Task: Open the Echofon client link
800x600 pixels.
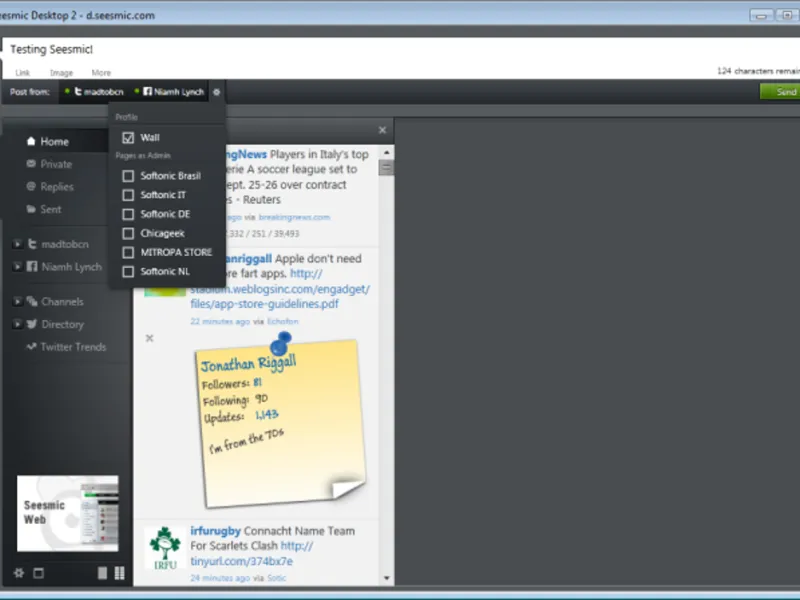Action: coord(283,321)
